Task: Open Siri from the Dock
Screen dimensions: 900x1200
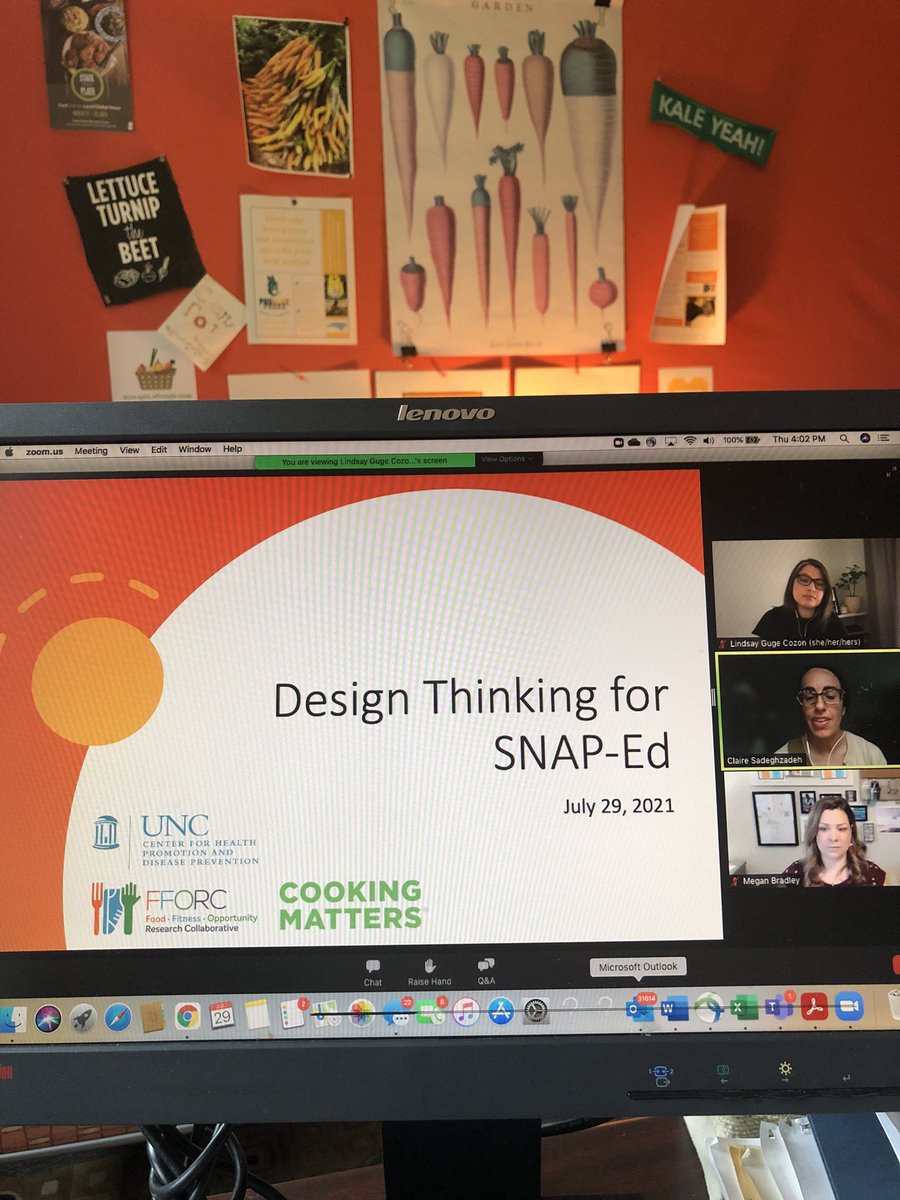Action: pyautogui.click(x=48, y=1018)
